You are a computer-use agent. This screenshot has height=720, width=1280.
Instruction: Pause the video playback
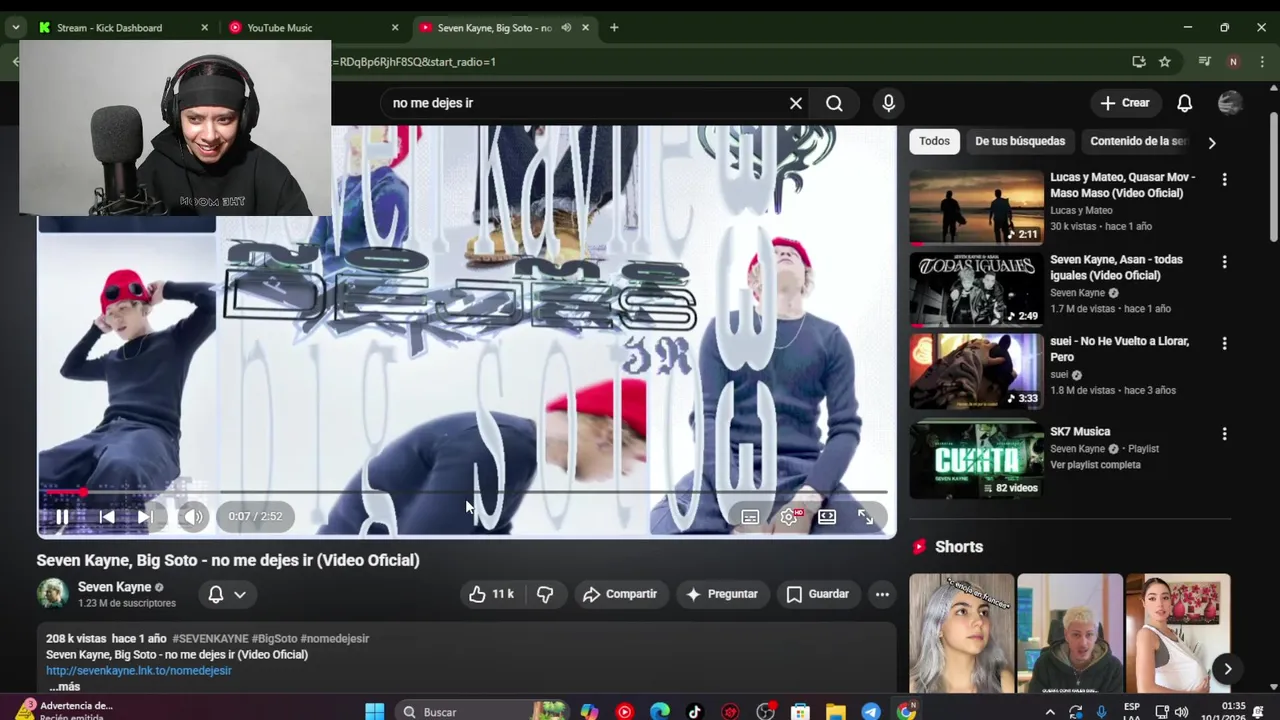tap(61, 517)
